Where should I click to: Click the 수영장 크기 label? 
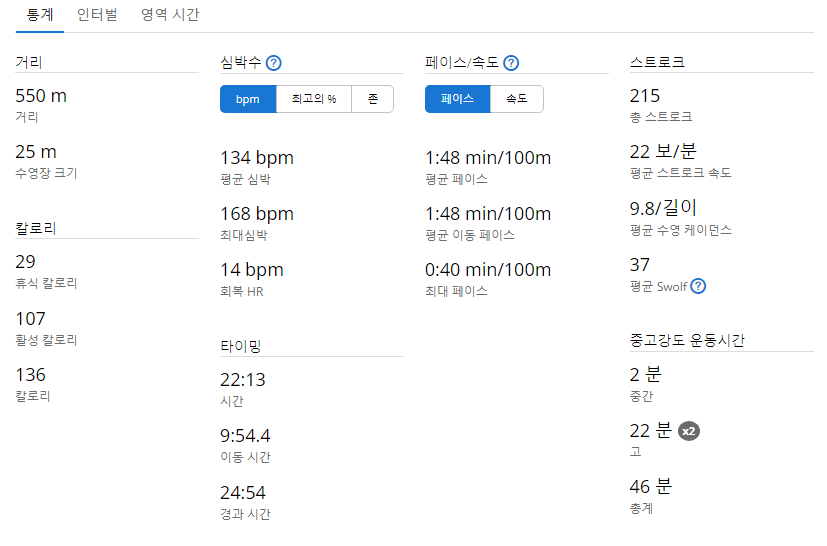(46, 173)
